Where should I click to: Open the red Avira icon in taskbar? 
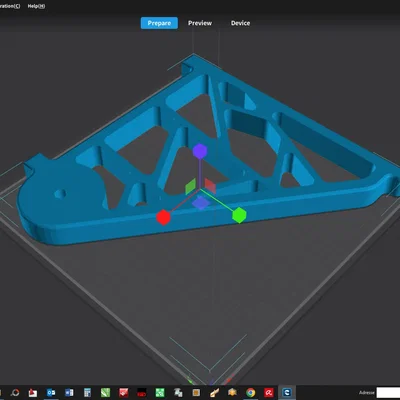(269, 393)
